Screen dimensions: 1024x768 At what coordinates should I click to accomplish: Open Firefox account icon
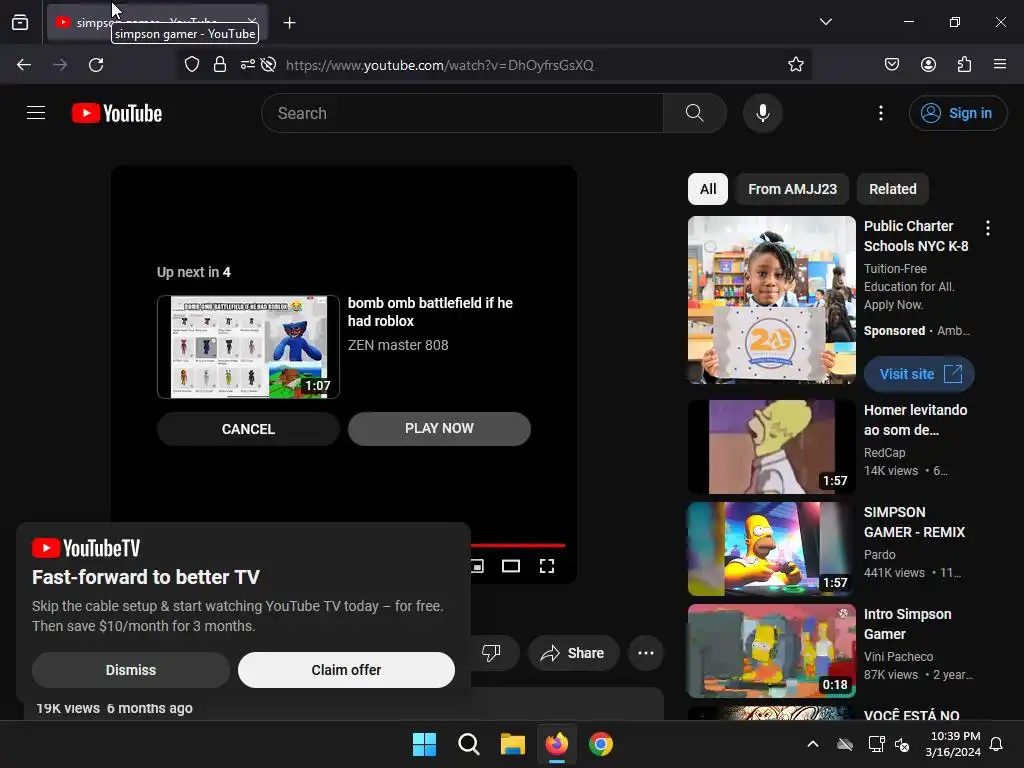click(x=928, y=65)
